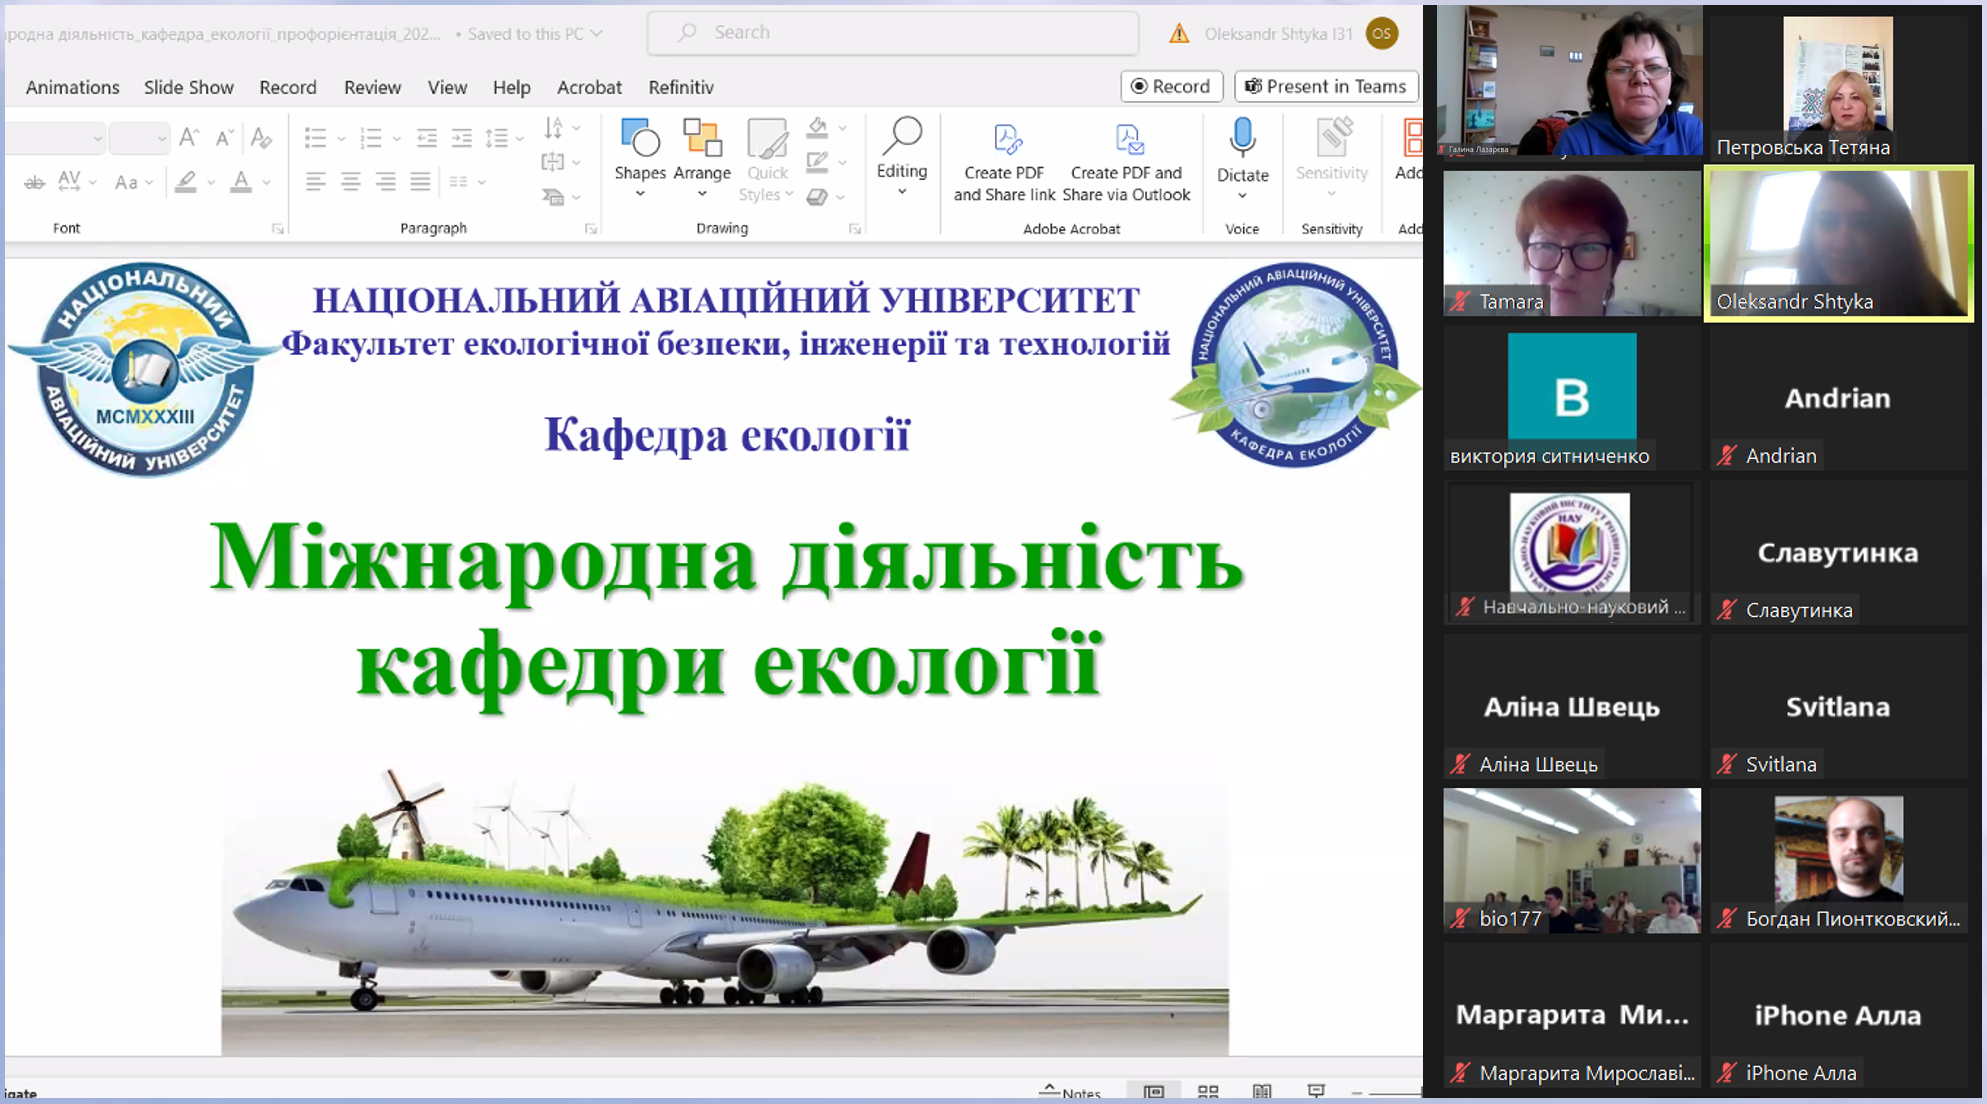Switch to Slide Sorter view
1987x1104 pixels.
tap(1208, 1092)
